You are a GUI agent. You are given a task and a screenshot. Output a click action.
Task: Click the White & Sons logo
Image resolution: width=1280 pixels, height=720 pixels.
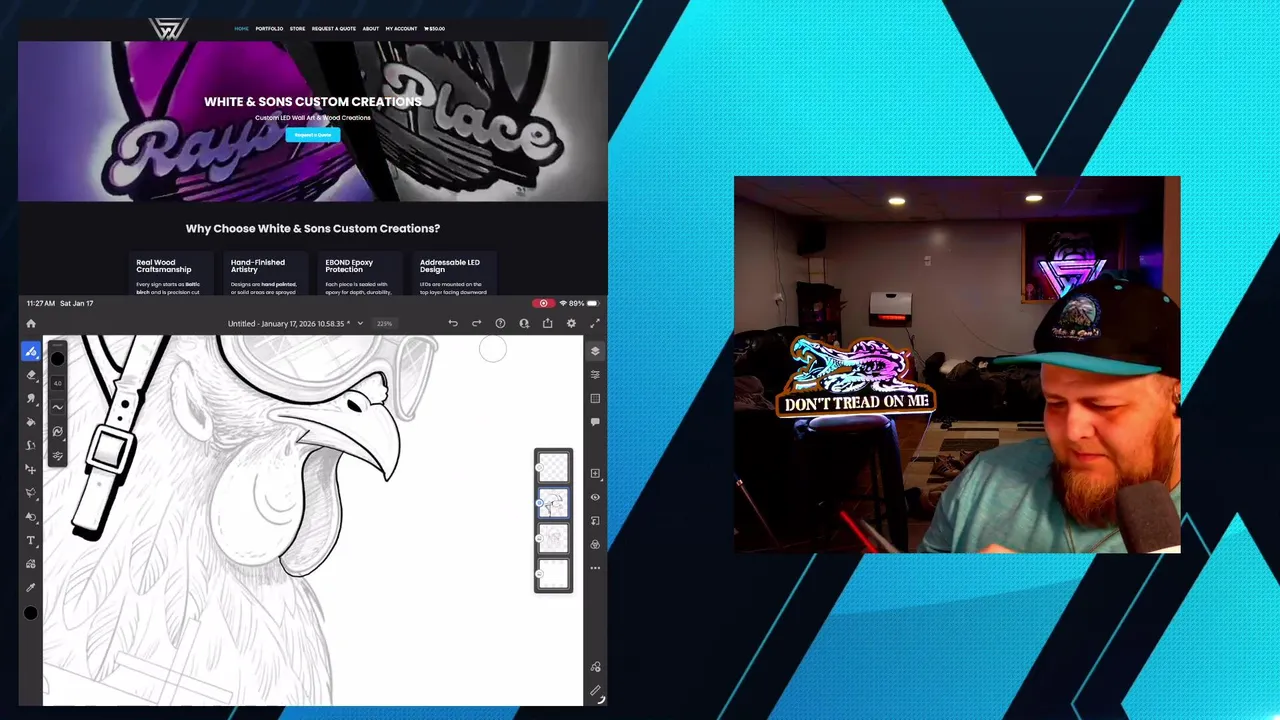[x=168, y=29]
